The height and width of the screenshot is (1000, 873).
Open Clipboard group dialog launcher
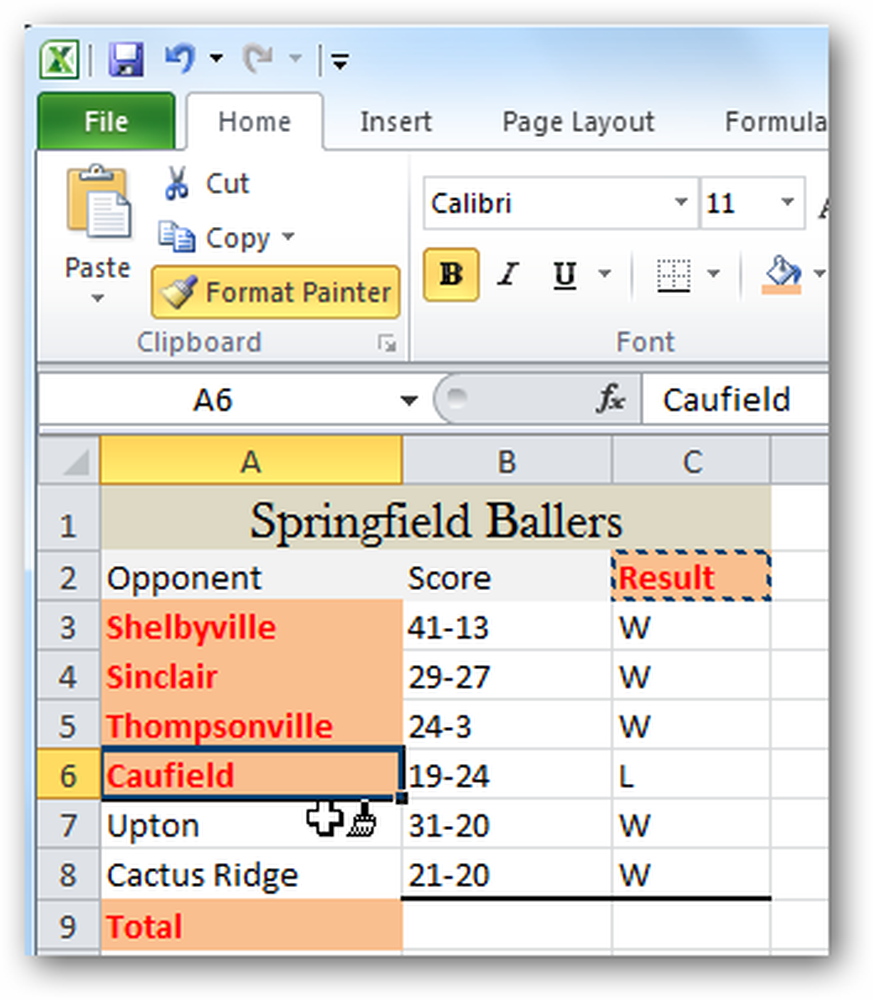tap(386, 344)
